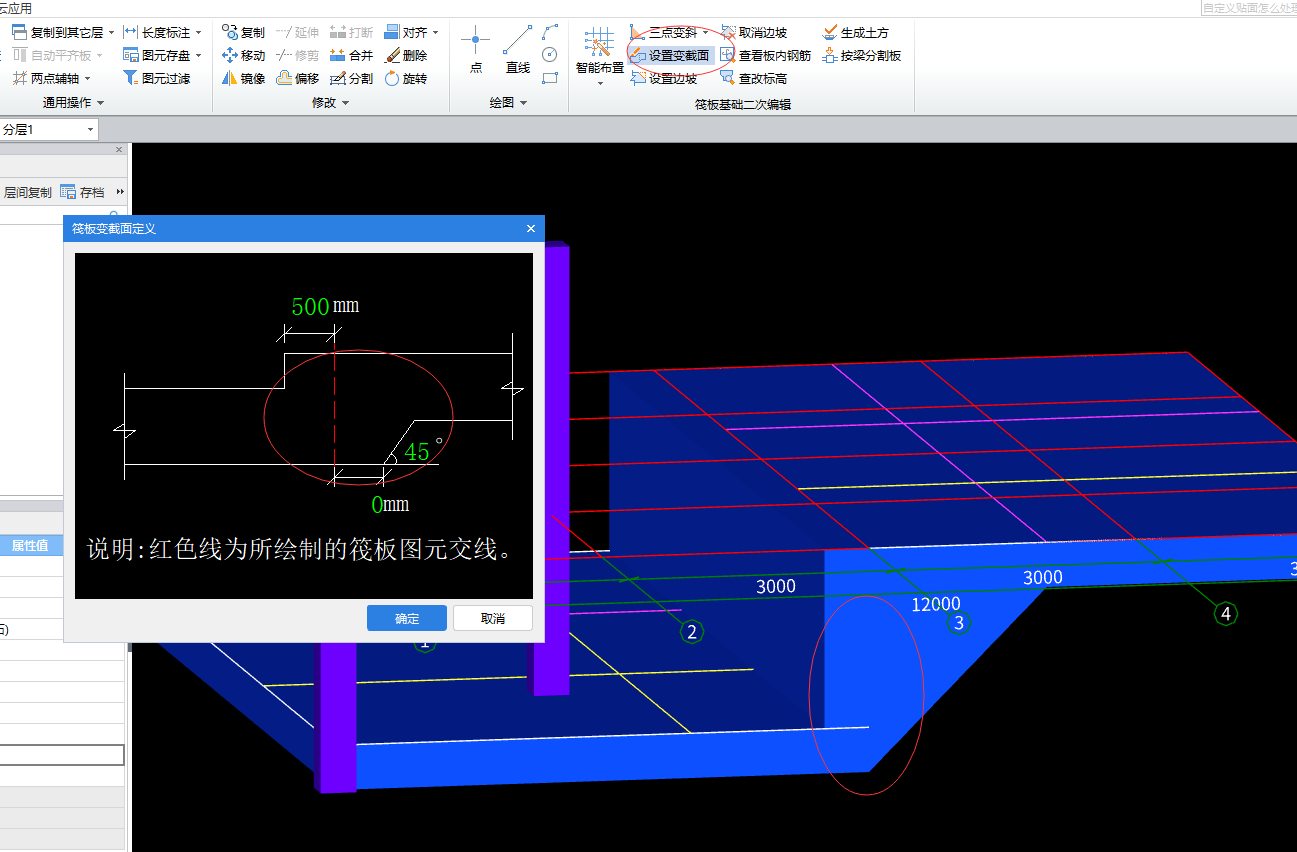The image size is (1297, 852).
Task: Click the 分割 split tool
Action: (351, 78)
